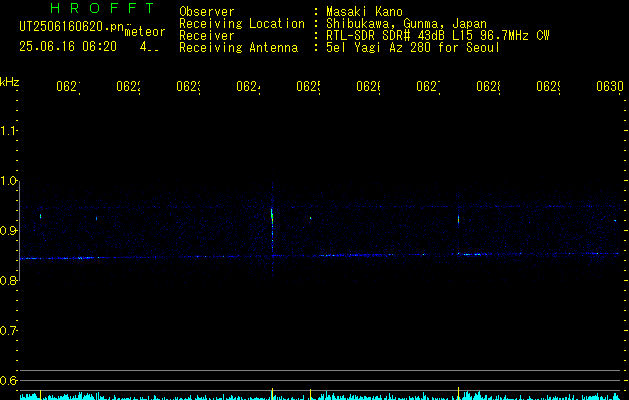Click the Receiving Antenna label
Screen dimensions: 629x400
pyautogui.click(x=238, y=48)
